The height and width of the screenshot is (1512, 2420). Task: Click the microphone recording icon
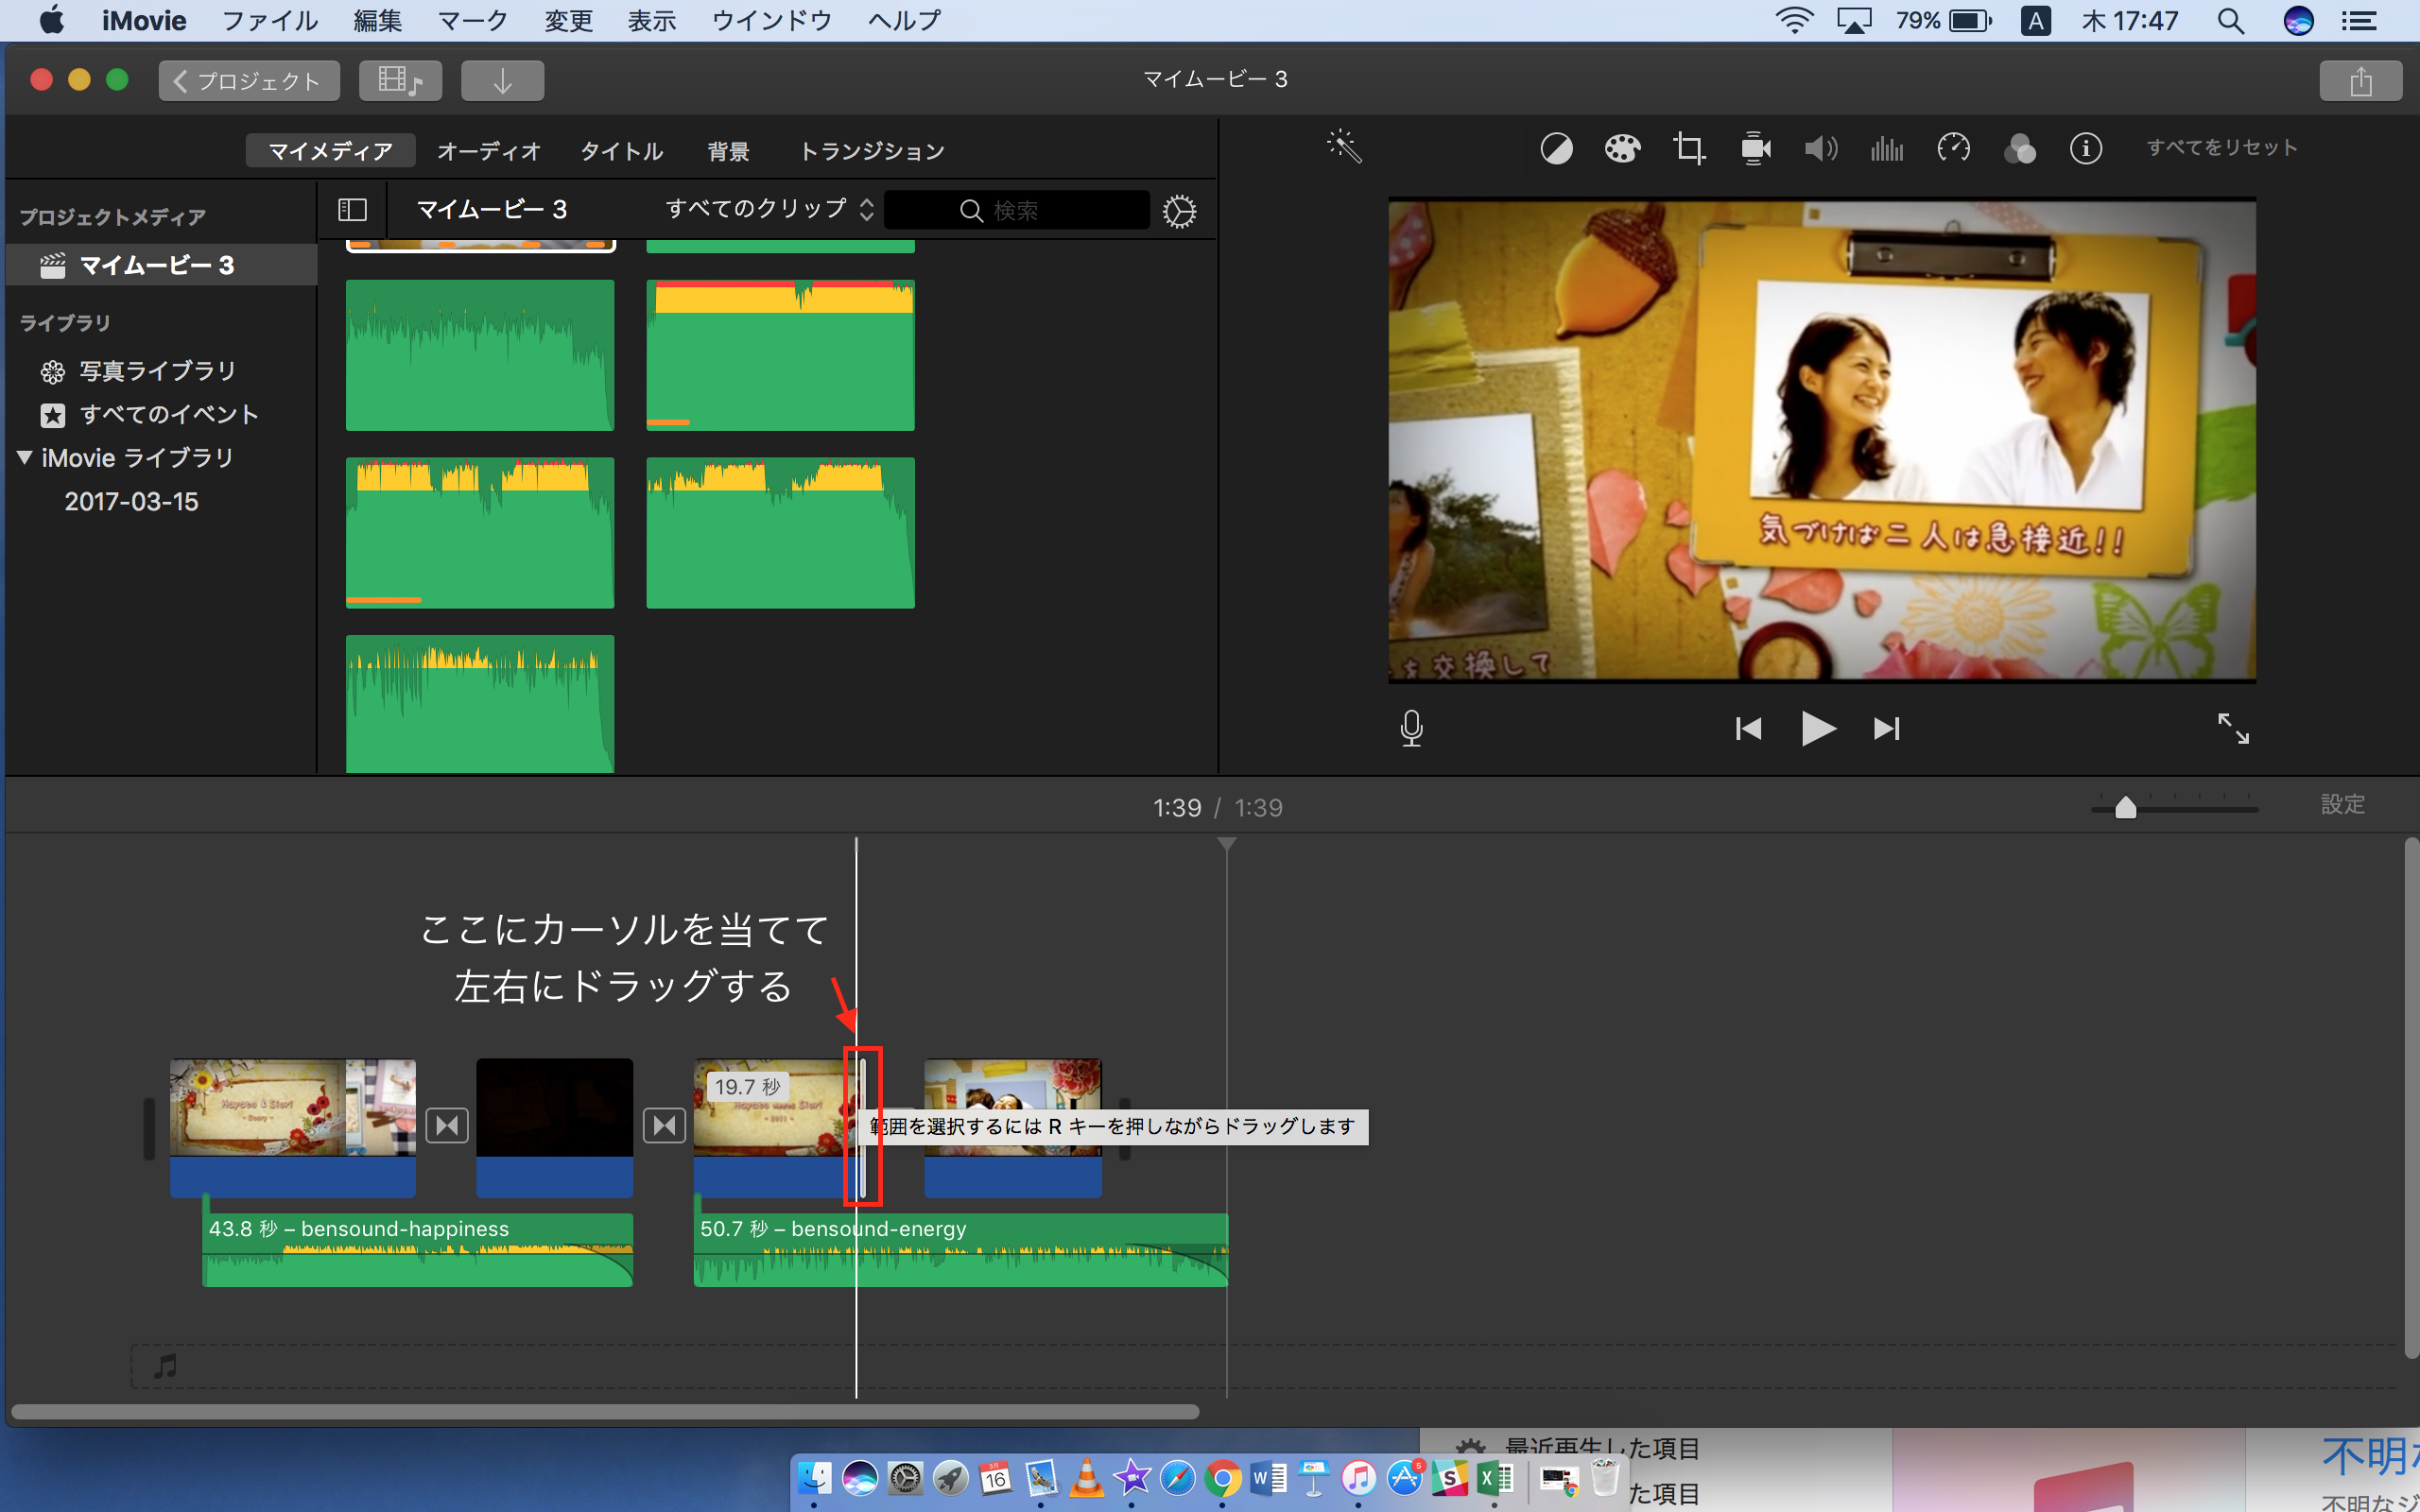click(1411, 727)
